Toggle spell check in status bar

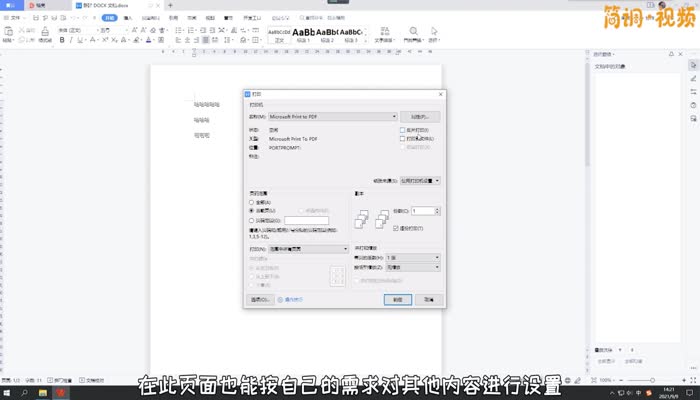(60, 380)
